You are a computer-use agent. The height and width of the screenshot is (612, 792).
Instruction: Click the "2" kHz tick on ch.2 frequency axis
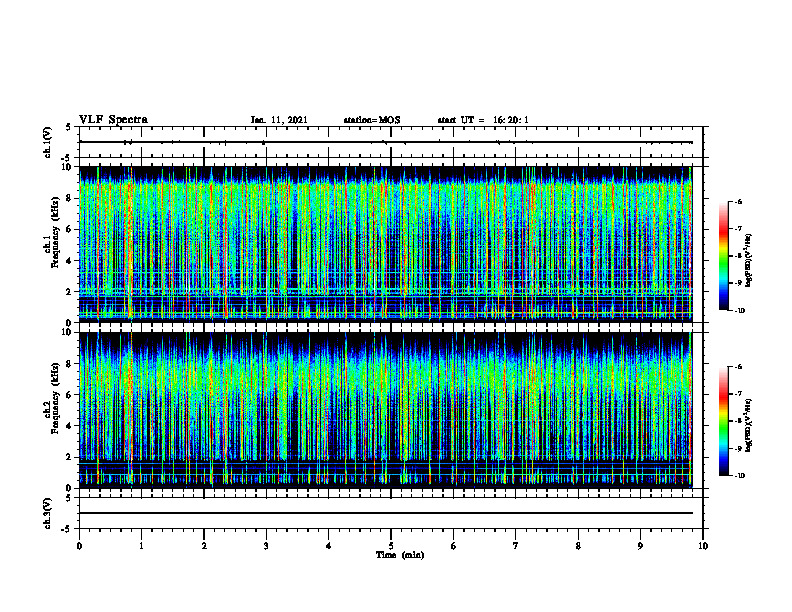[70, 457]
